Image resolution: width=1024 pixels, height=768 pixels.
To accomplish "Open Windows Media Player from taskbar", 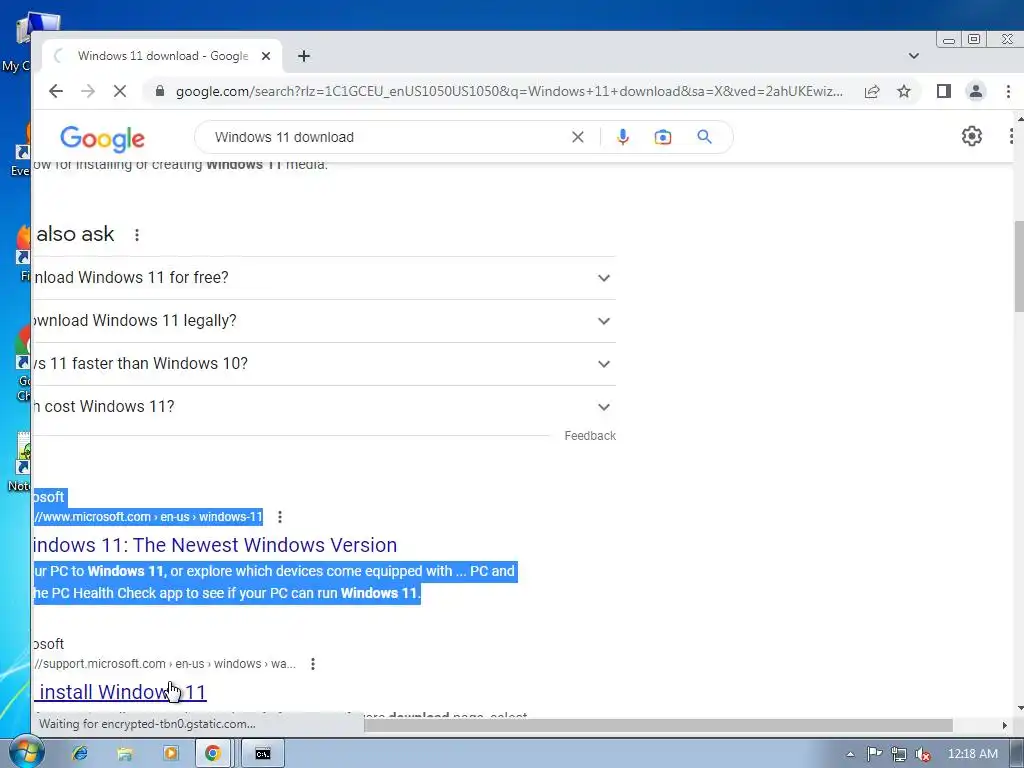I will click(x=170, y=753).
